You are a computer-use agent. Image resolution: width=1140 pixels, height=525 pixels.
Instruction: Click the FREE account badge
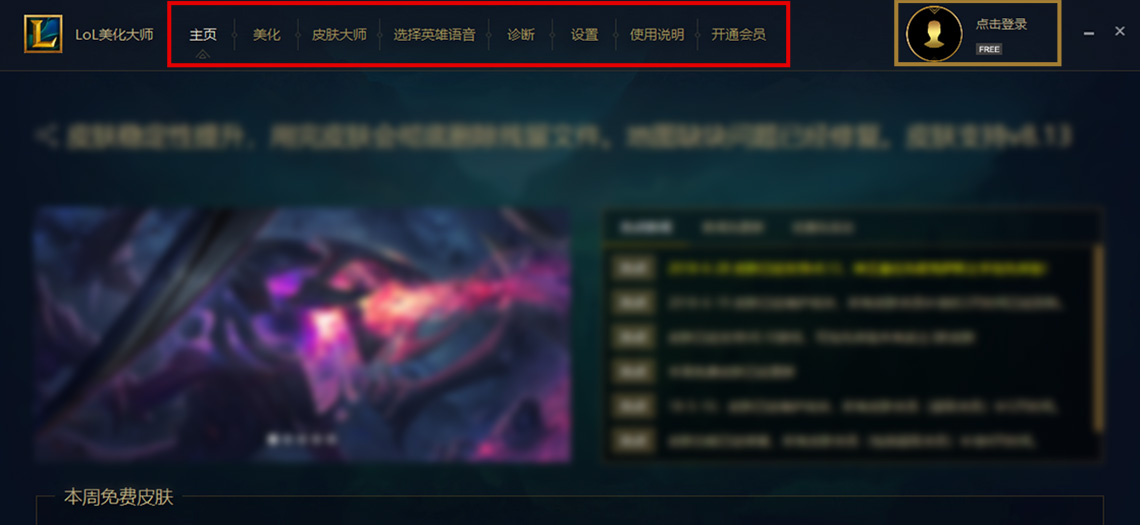pos(989,49)
